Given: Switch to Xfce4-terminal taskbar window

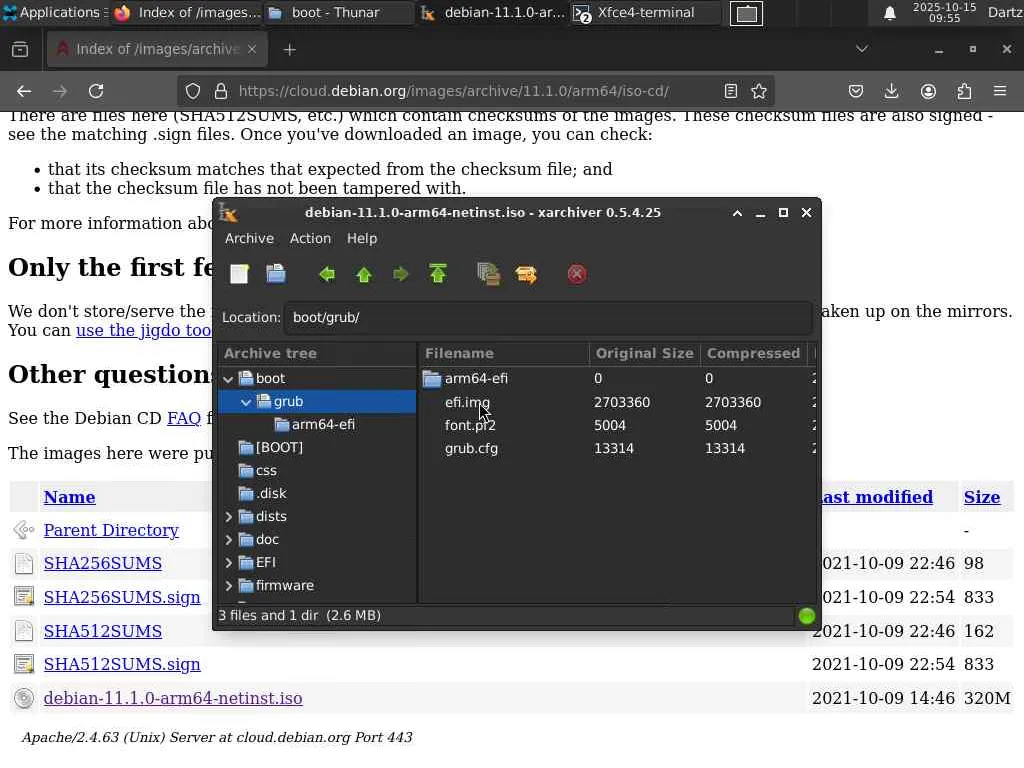Looking at the screenshot, I should coord(645,12).
